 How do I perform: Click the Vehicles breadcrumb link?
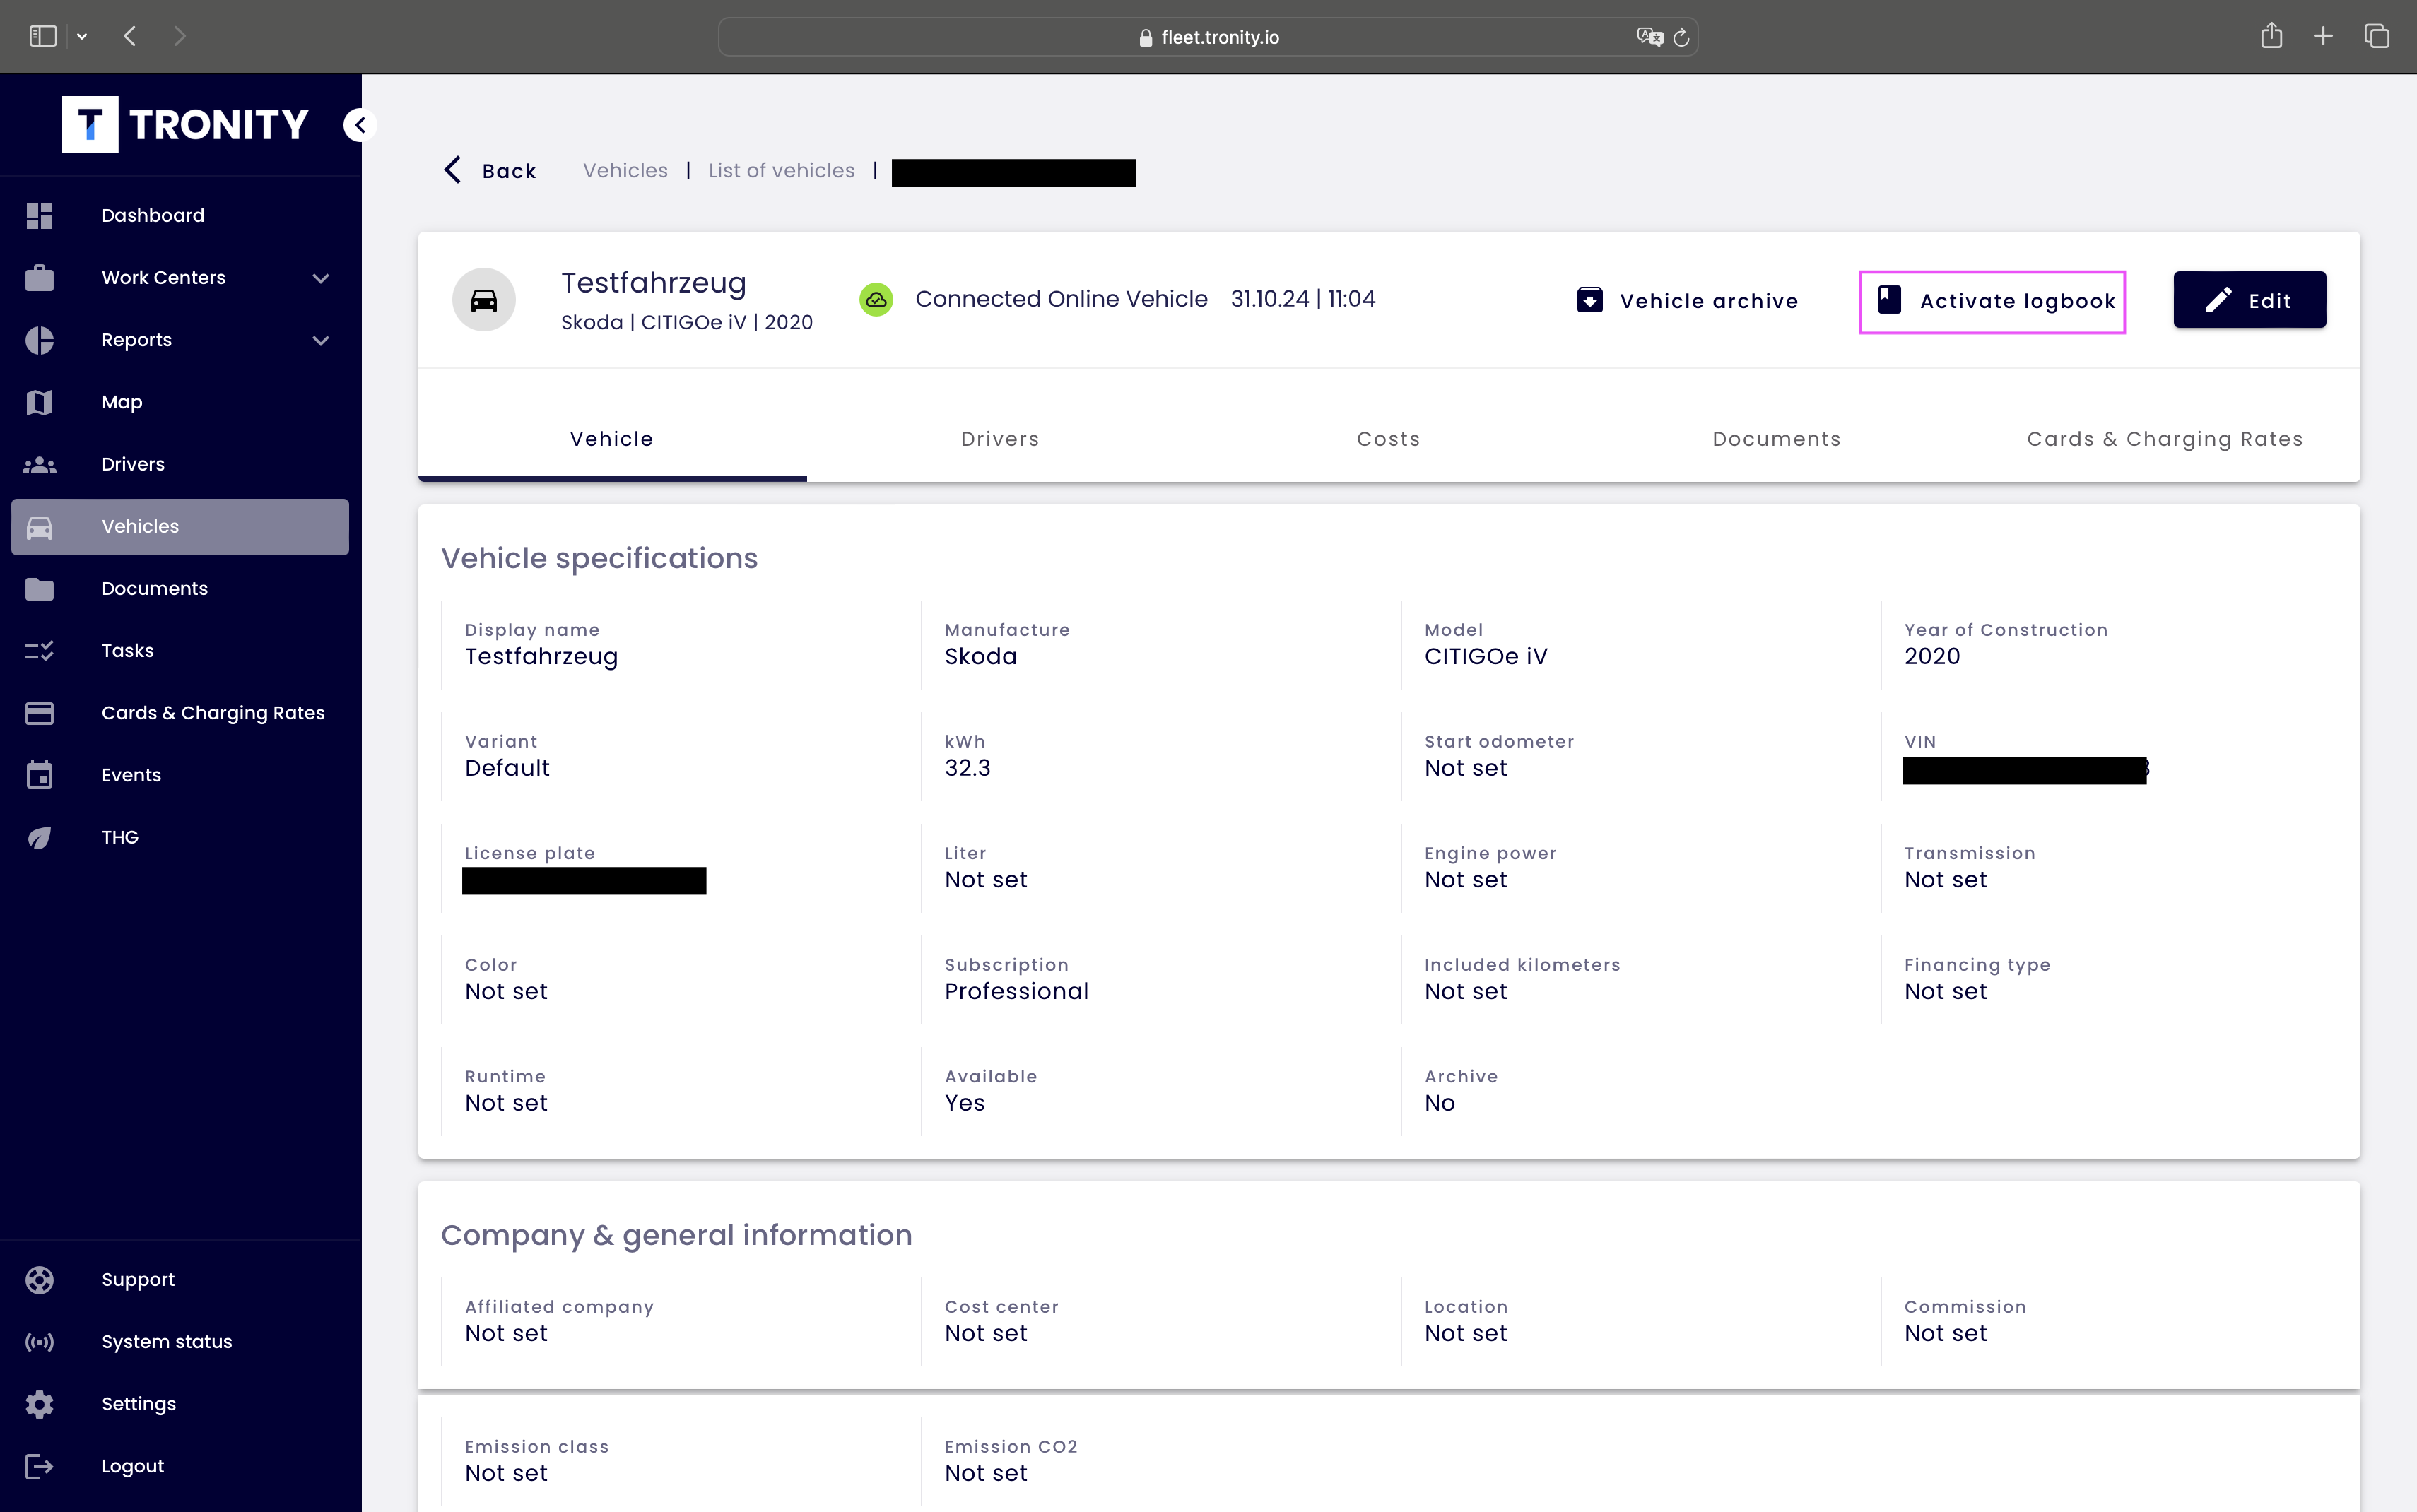point(625,171)
